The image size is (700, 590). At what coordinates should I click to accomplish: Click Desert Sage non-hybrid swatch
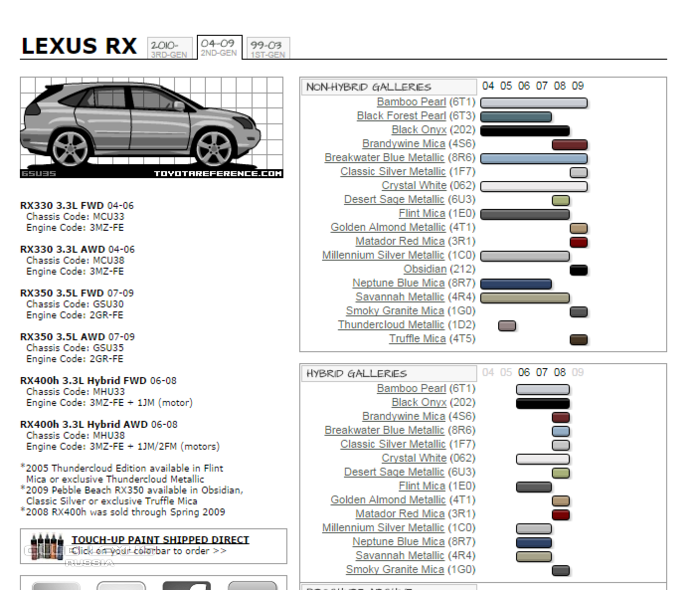pyautogui.click(x=561, y=200)
